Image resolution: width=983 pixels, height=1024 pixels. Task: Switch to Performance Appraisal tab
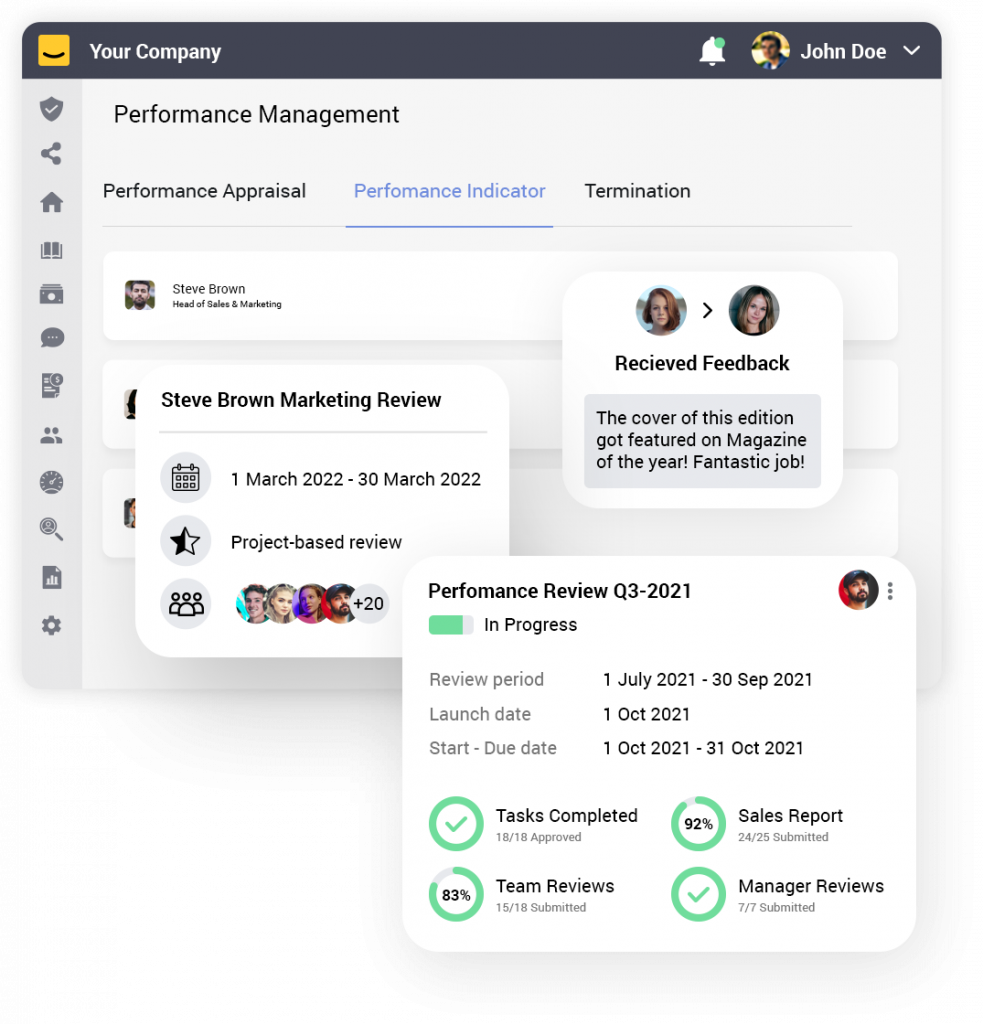(x=204, y=191)
